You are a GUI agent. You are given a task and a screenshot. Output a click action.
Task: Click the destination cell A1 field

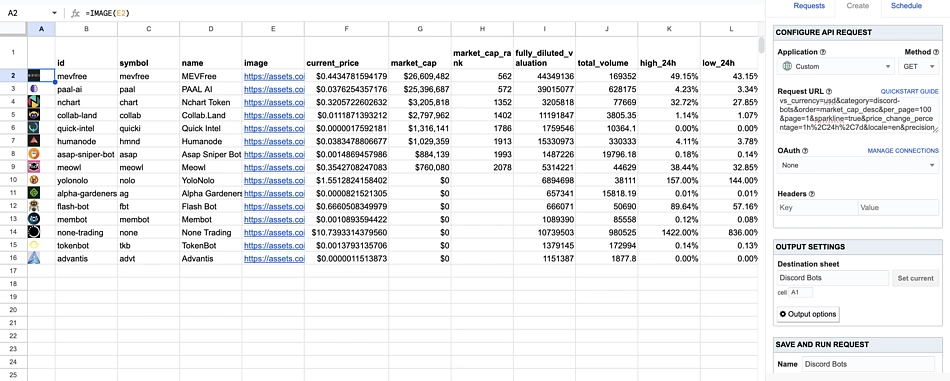point(801,293)
